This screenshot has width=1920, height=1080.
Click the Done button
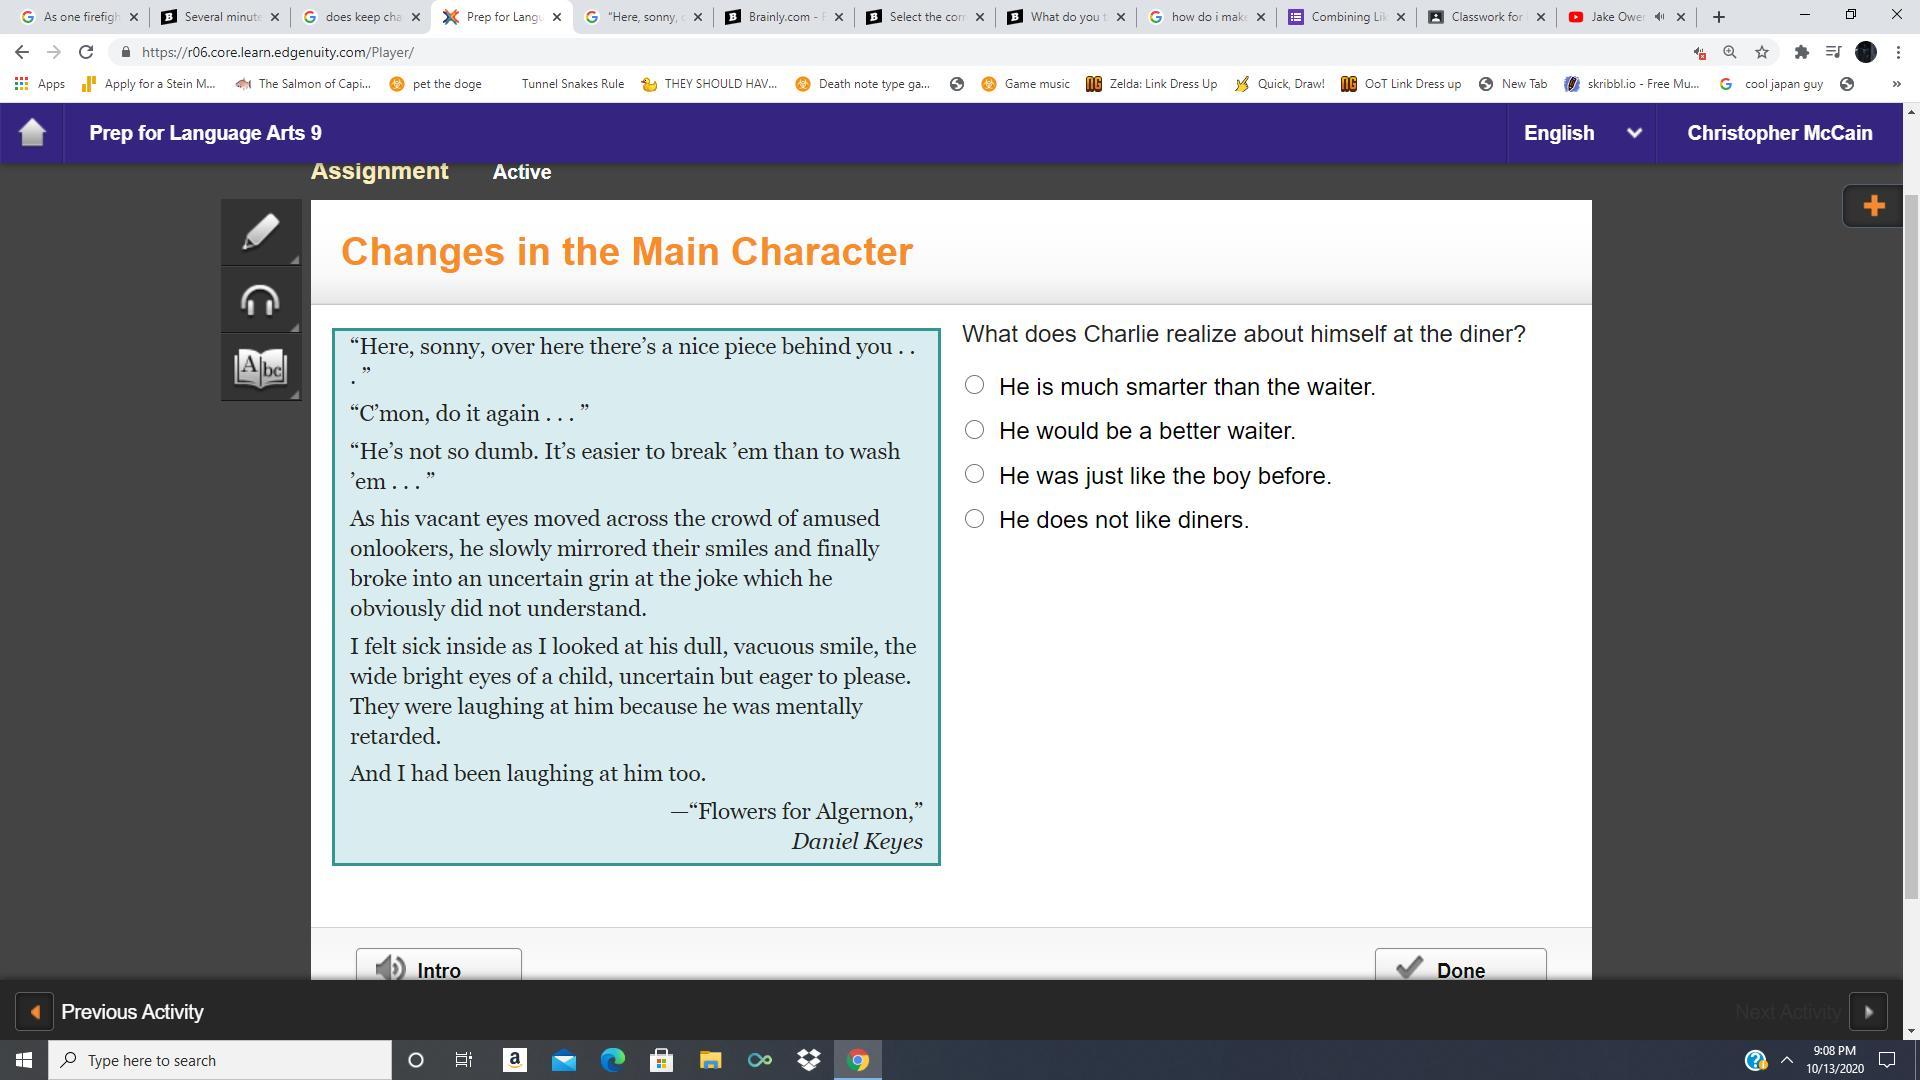pos(1459,967)
